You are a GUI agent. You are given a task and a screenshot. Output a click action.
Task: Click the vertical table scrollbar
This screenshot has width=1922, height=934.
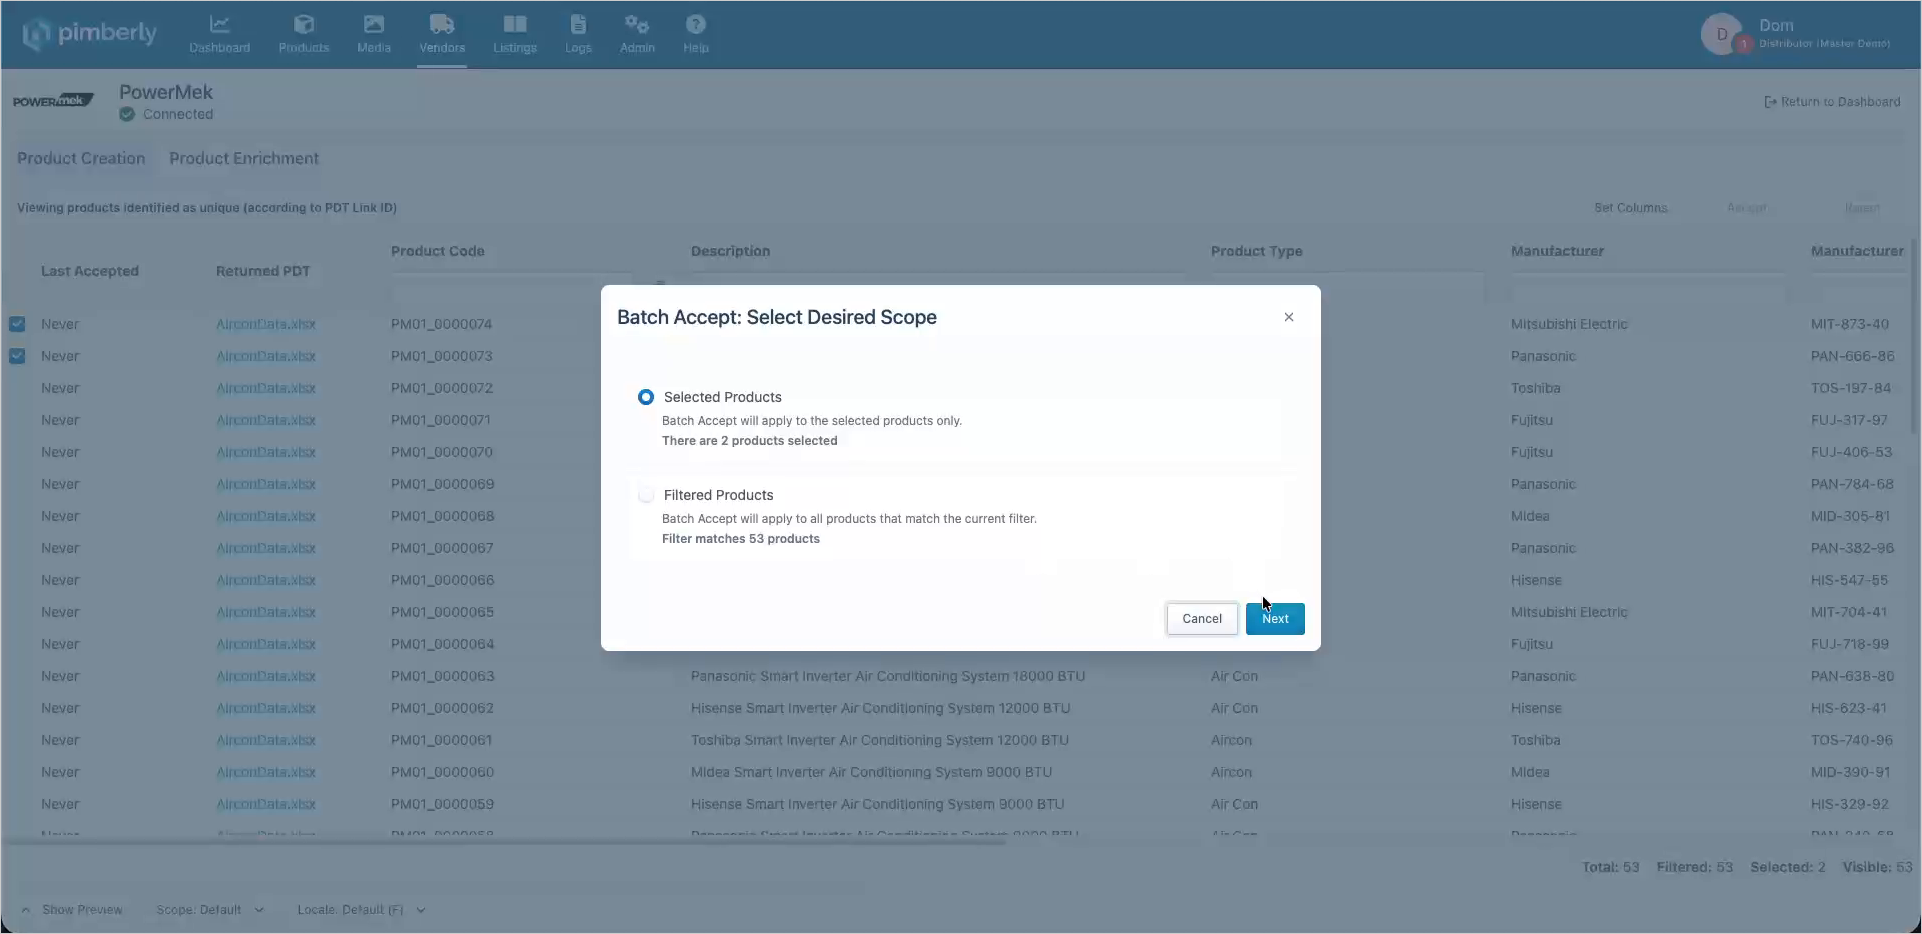pyautogui.click(x=1915, y=336)
